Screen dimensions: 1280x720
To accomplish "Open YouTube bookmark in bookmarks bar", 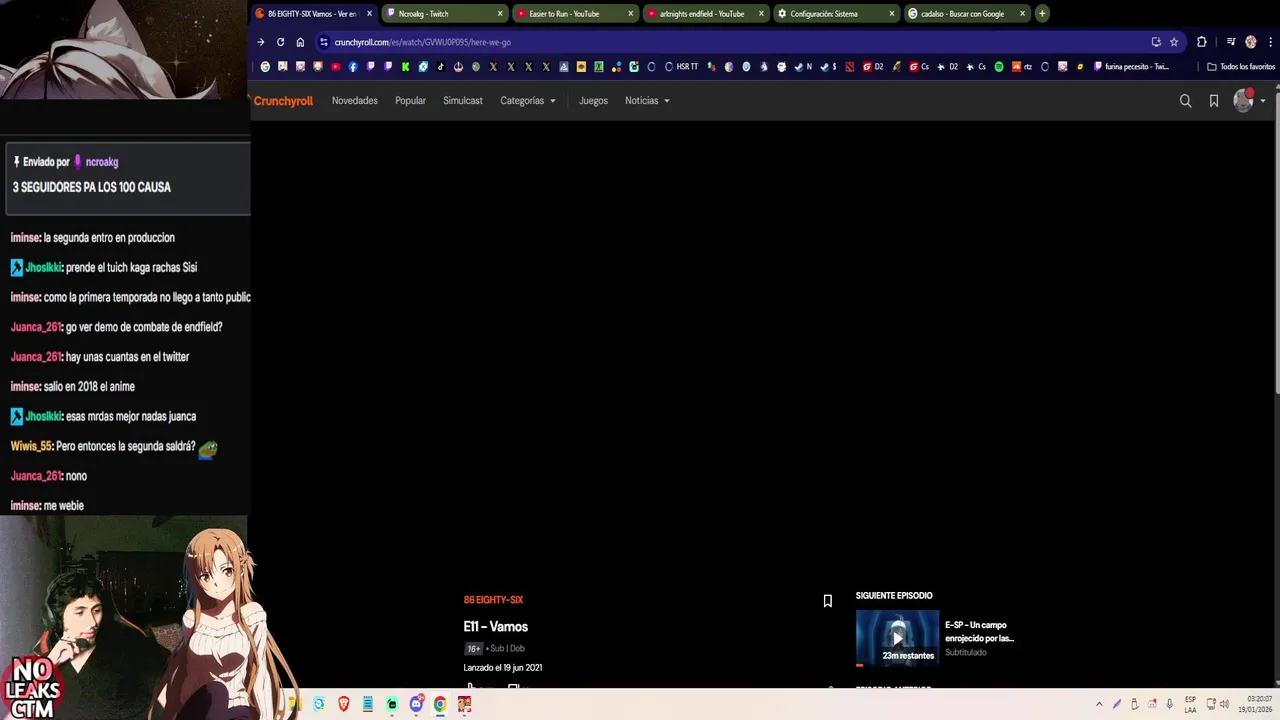I will (335, 67).
